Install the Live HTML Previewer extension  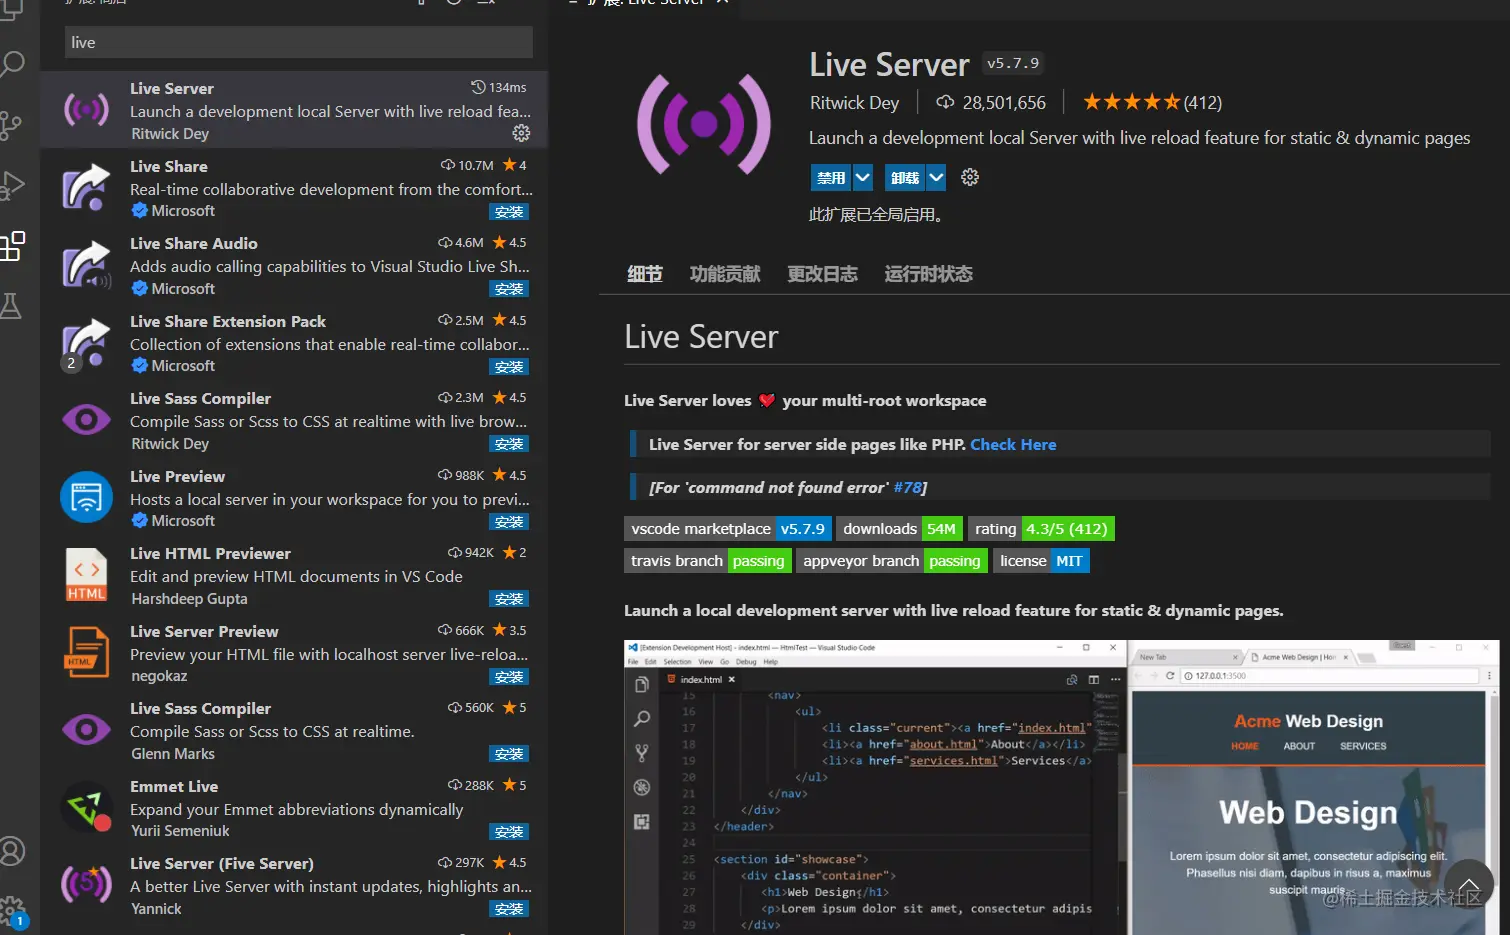point(509,599)
